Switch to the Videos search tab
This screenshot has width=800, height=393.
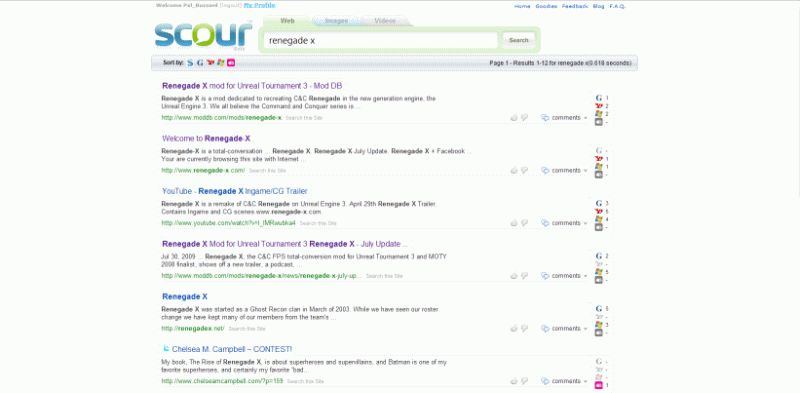tap(385, 21)
